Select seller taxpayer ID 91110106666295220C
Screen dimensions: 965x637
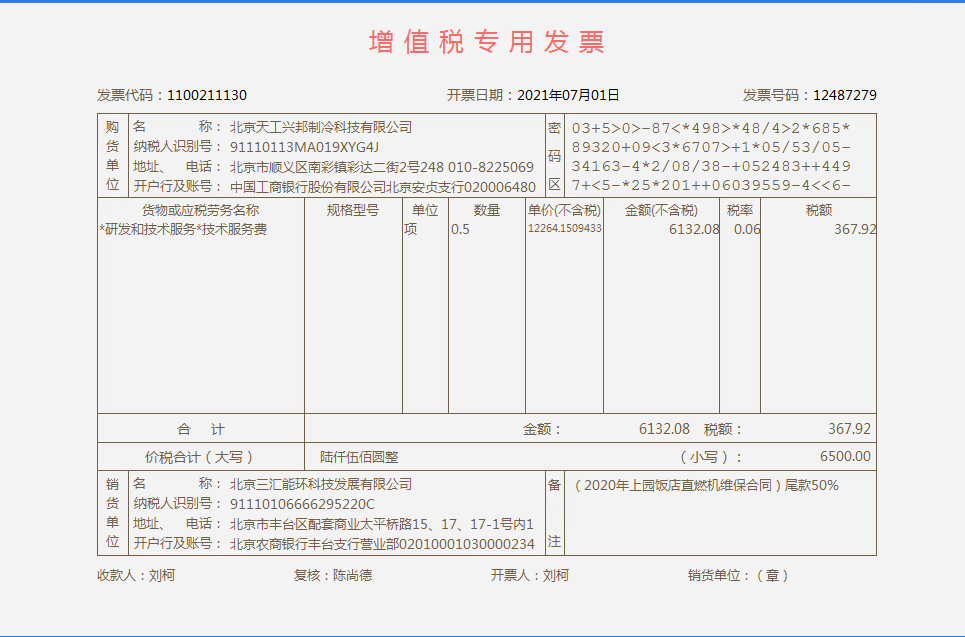[x=302, y=504]
